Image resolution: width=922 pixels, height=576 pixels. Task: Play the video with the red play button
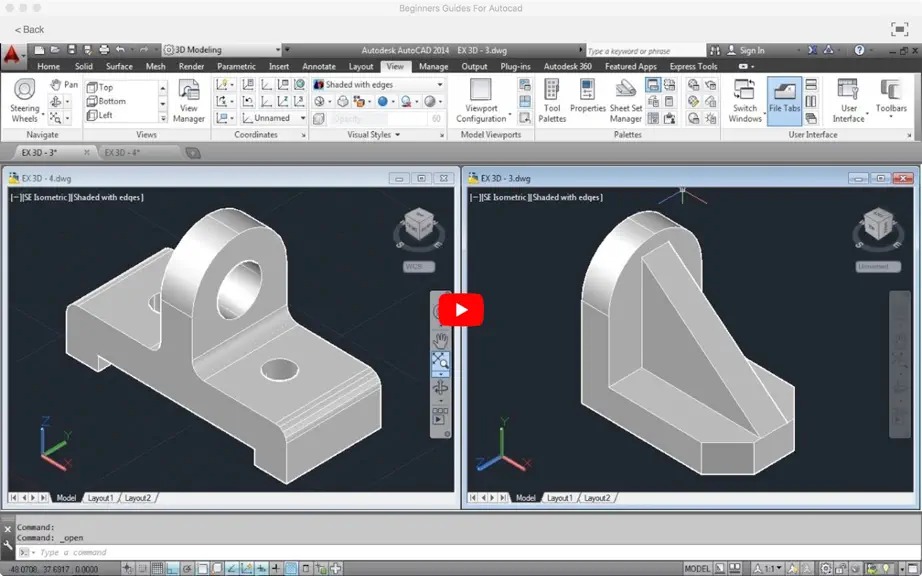461,310
